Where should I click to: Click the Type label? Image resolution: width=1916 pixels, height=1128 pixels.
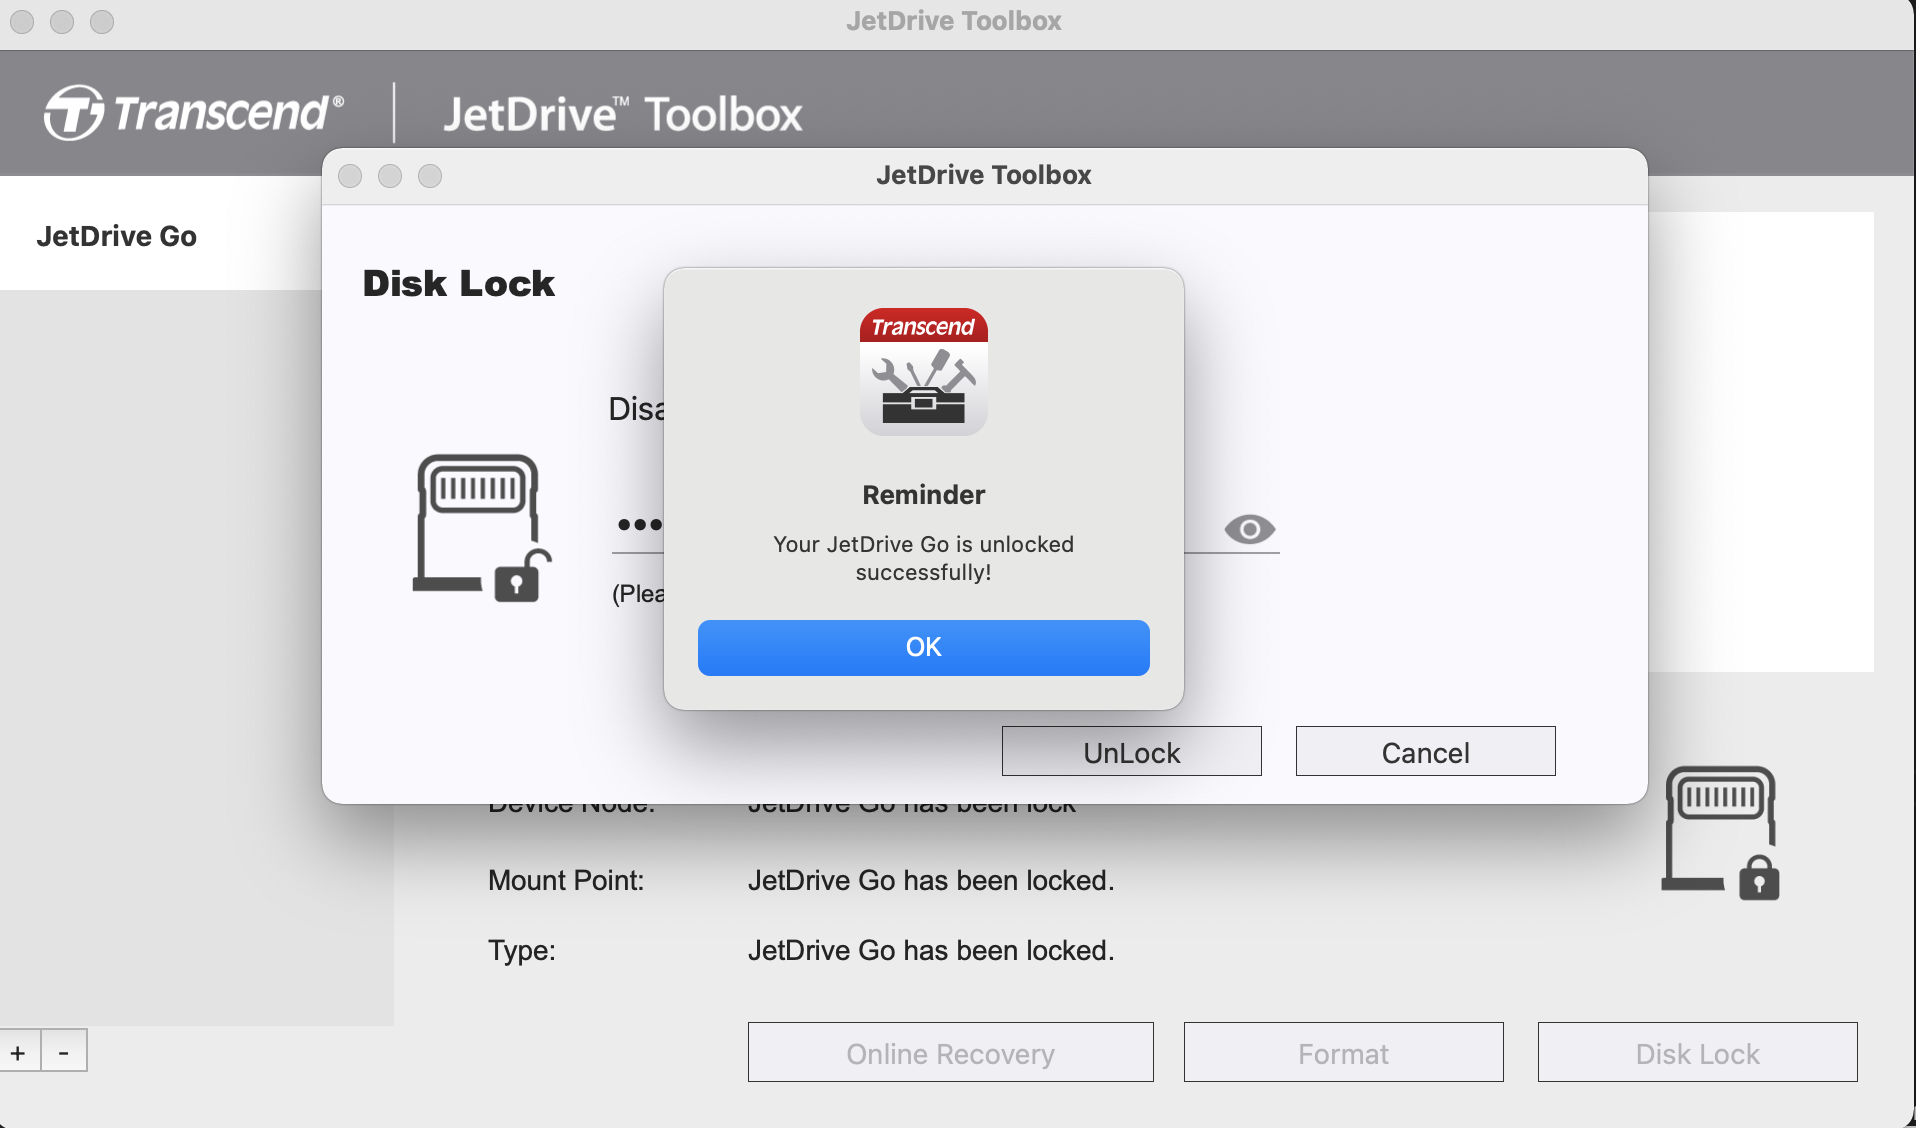[521, 950]
